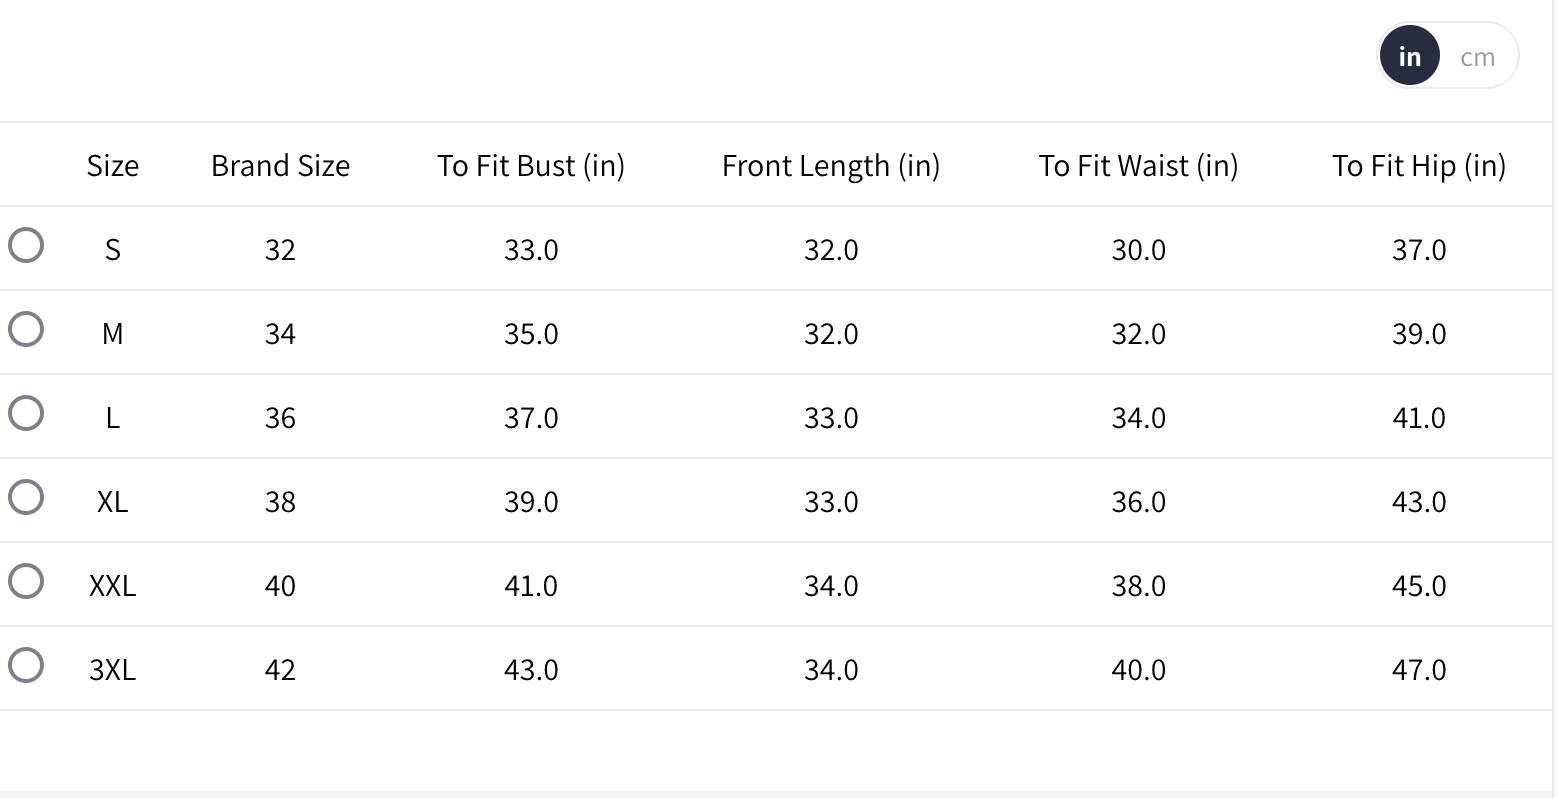Click the XXL size label
This screenshot has height=798, width=1558.
click(113, 585)
